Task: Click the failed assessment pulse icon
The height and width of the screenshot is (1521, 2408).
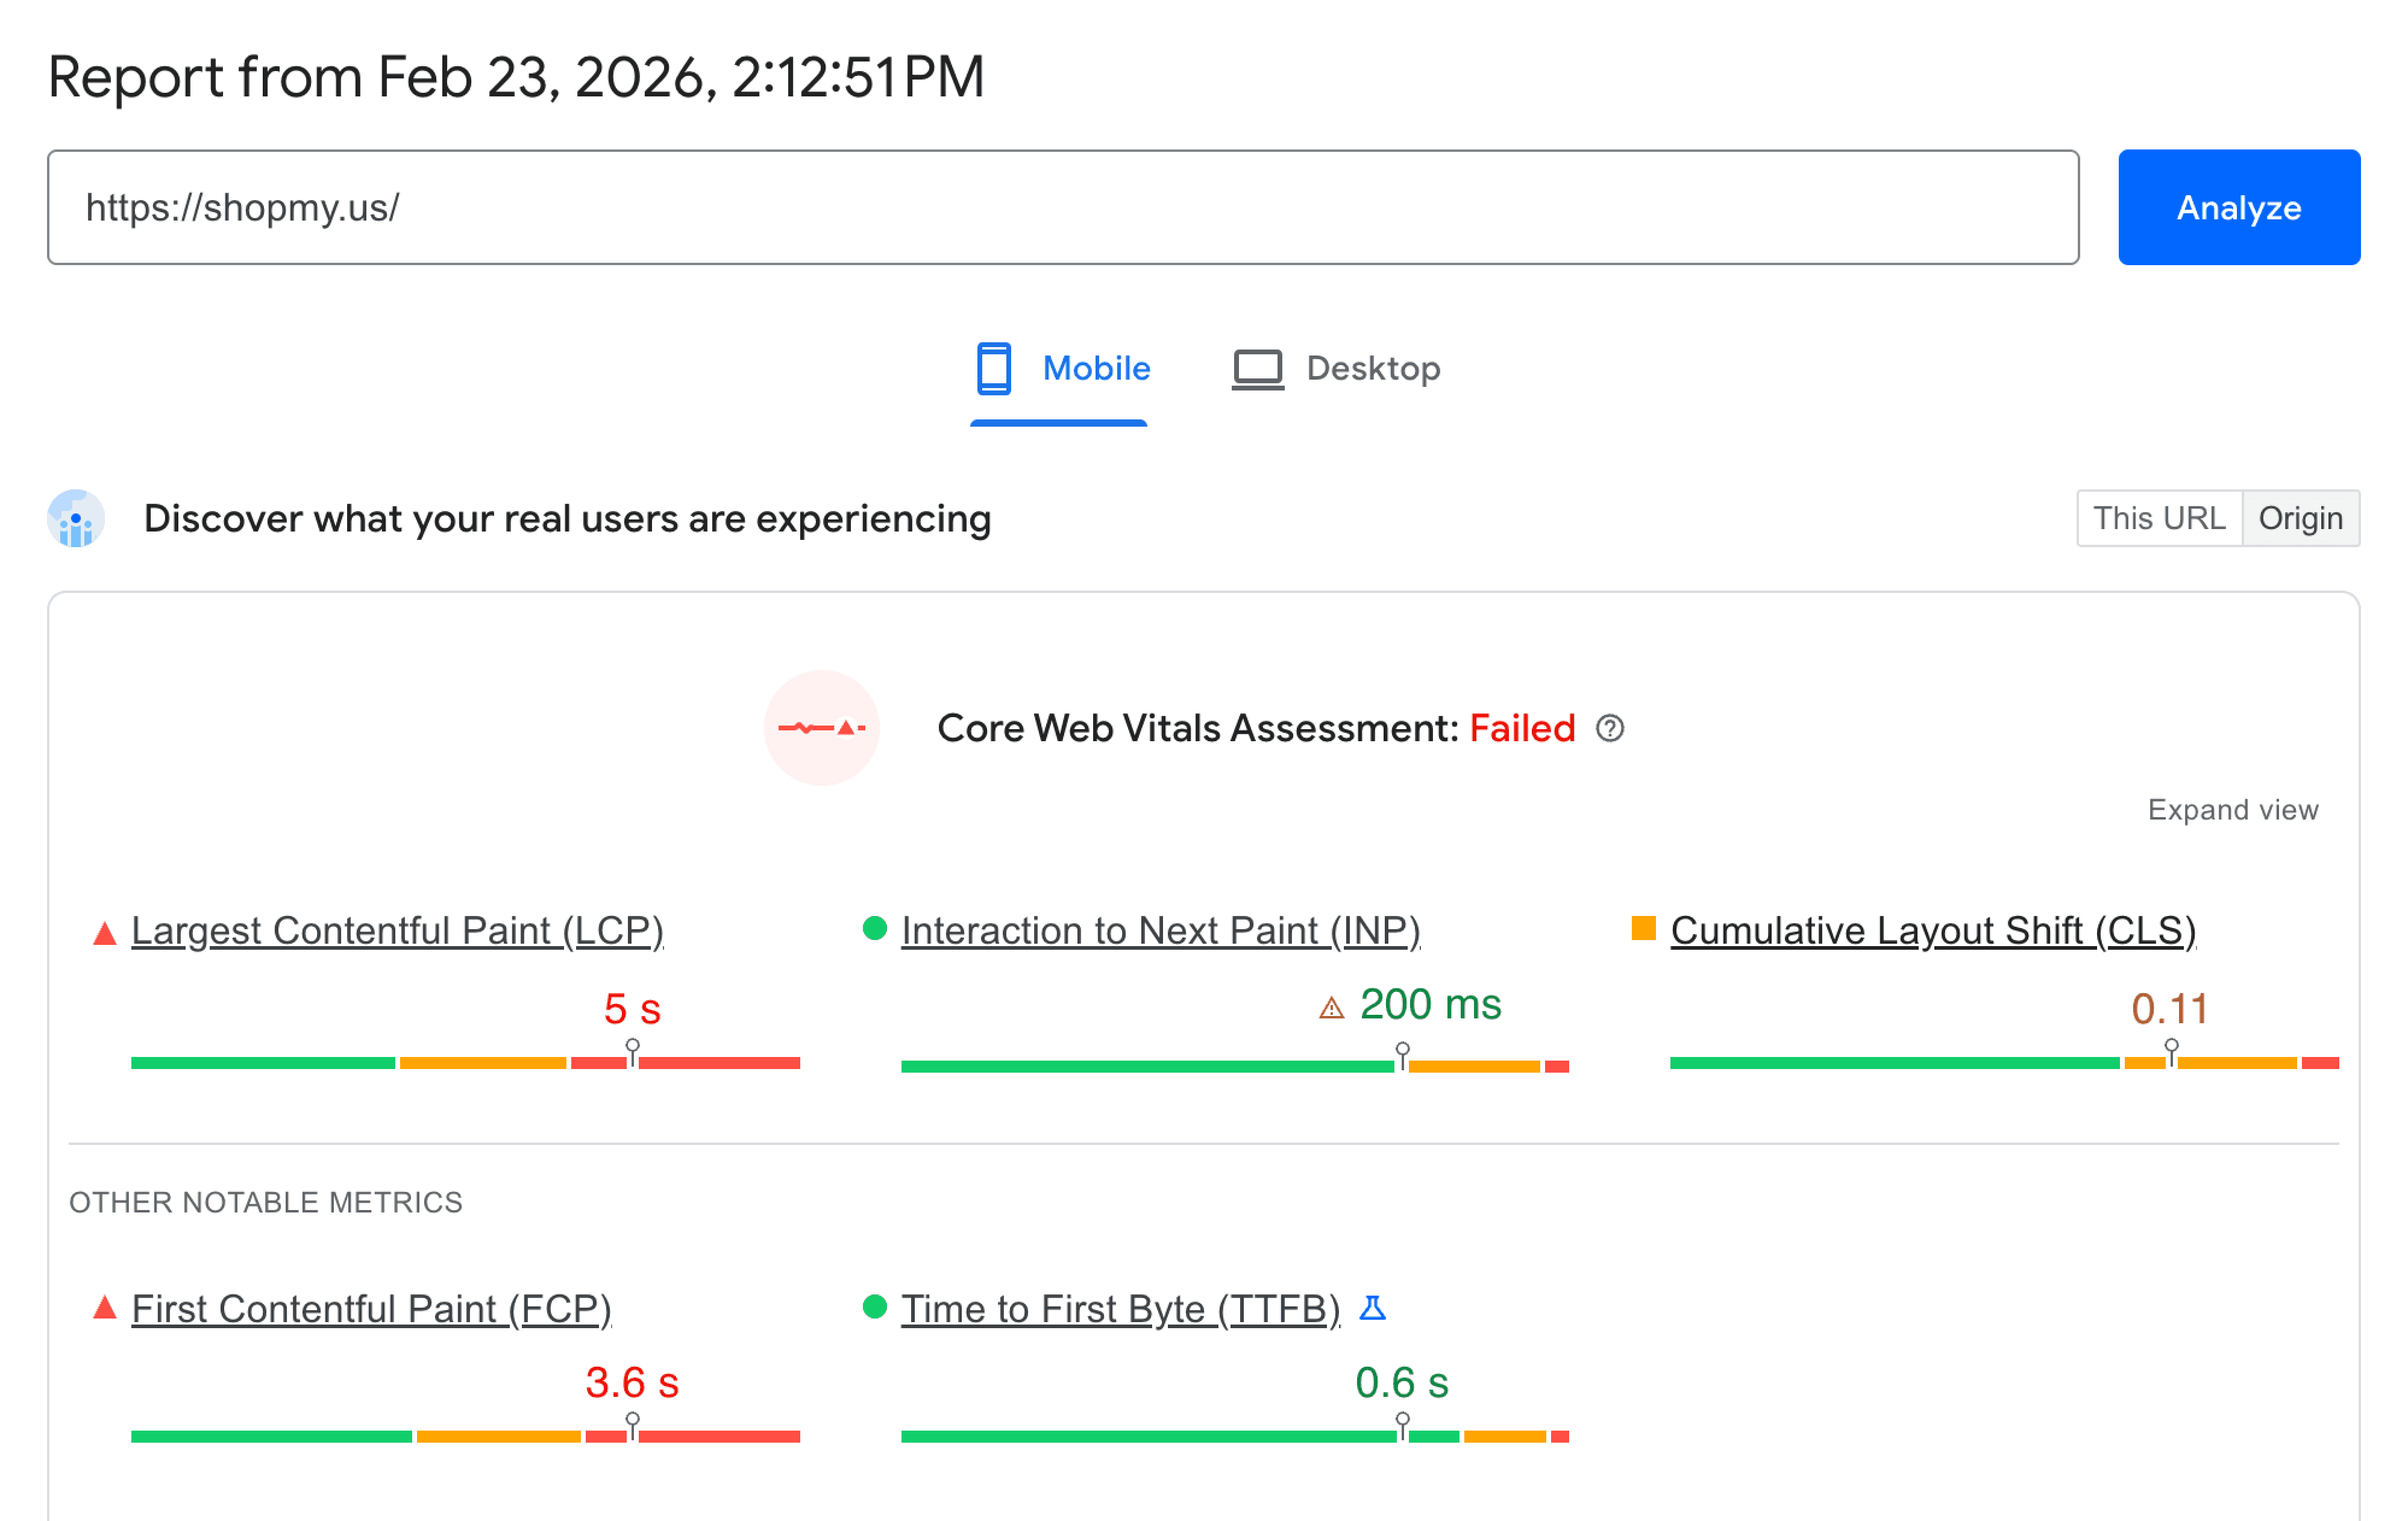Action: point(821,728)
